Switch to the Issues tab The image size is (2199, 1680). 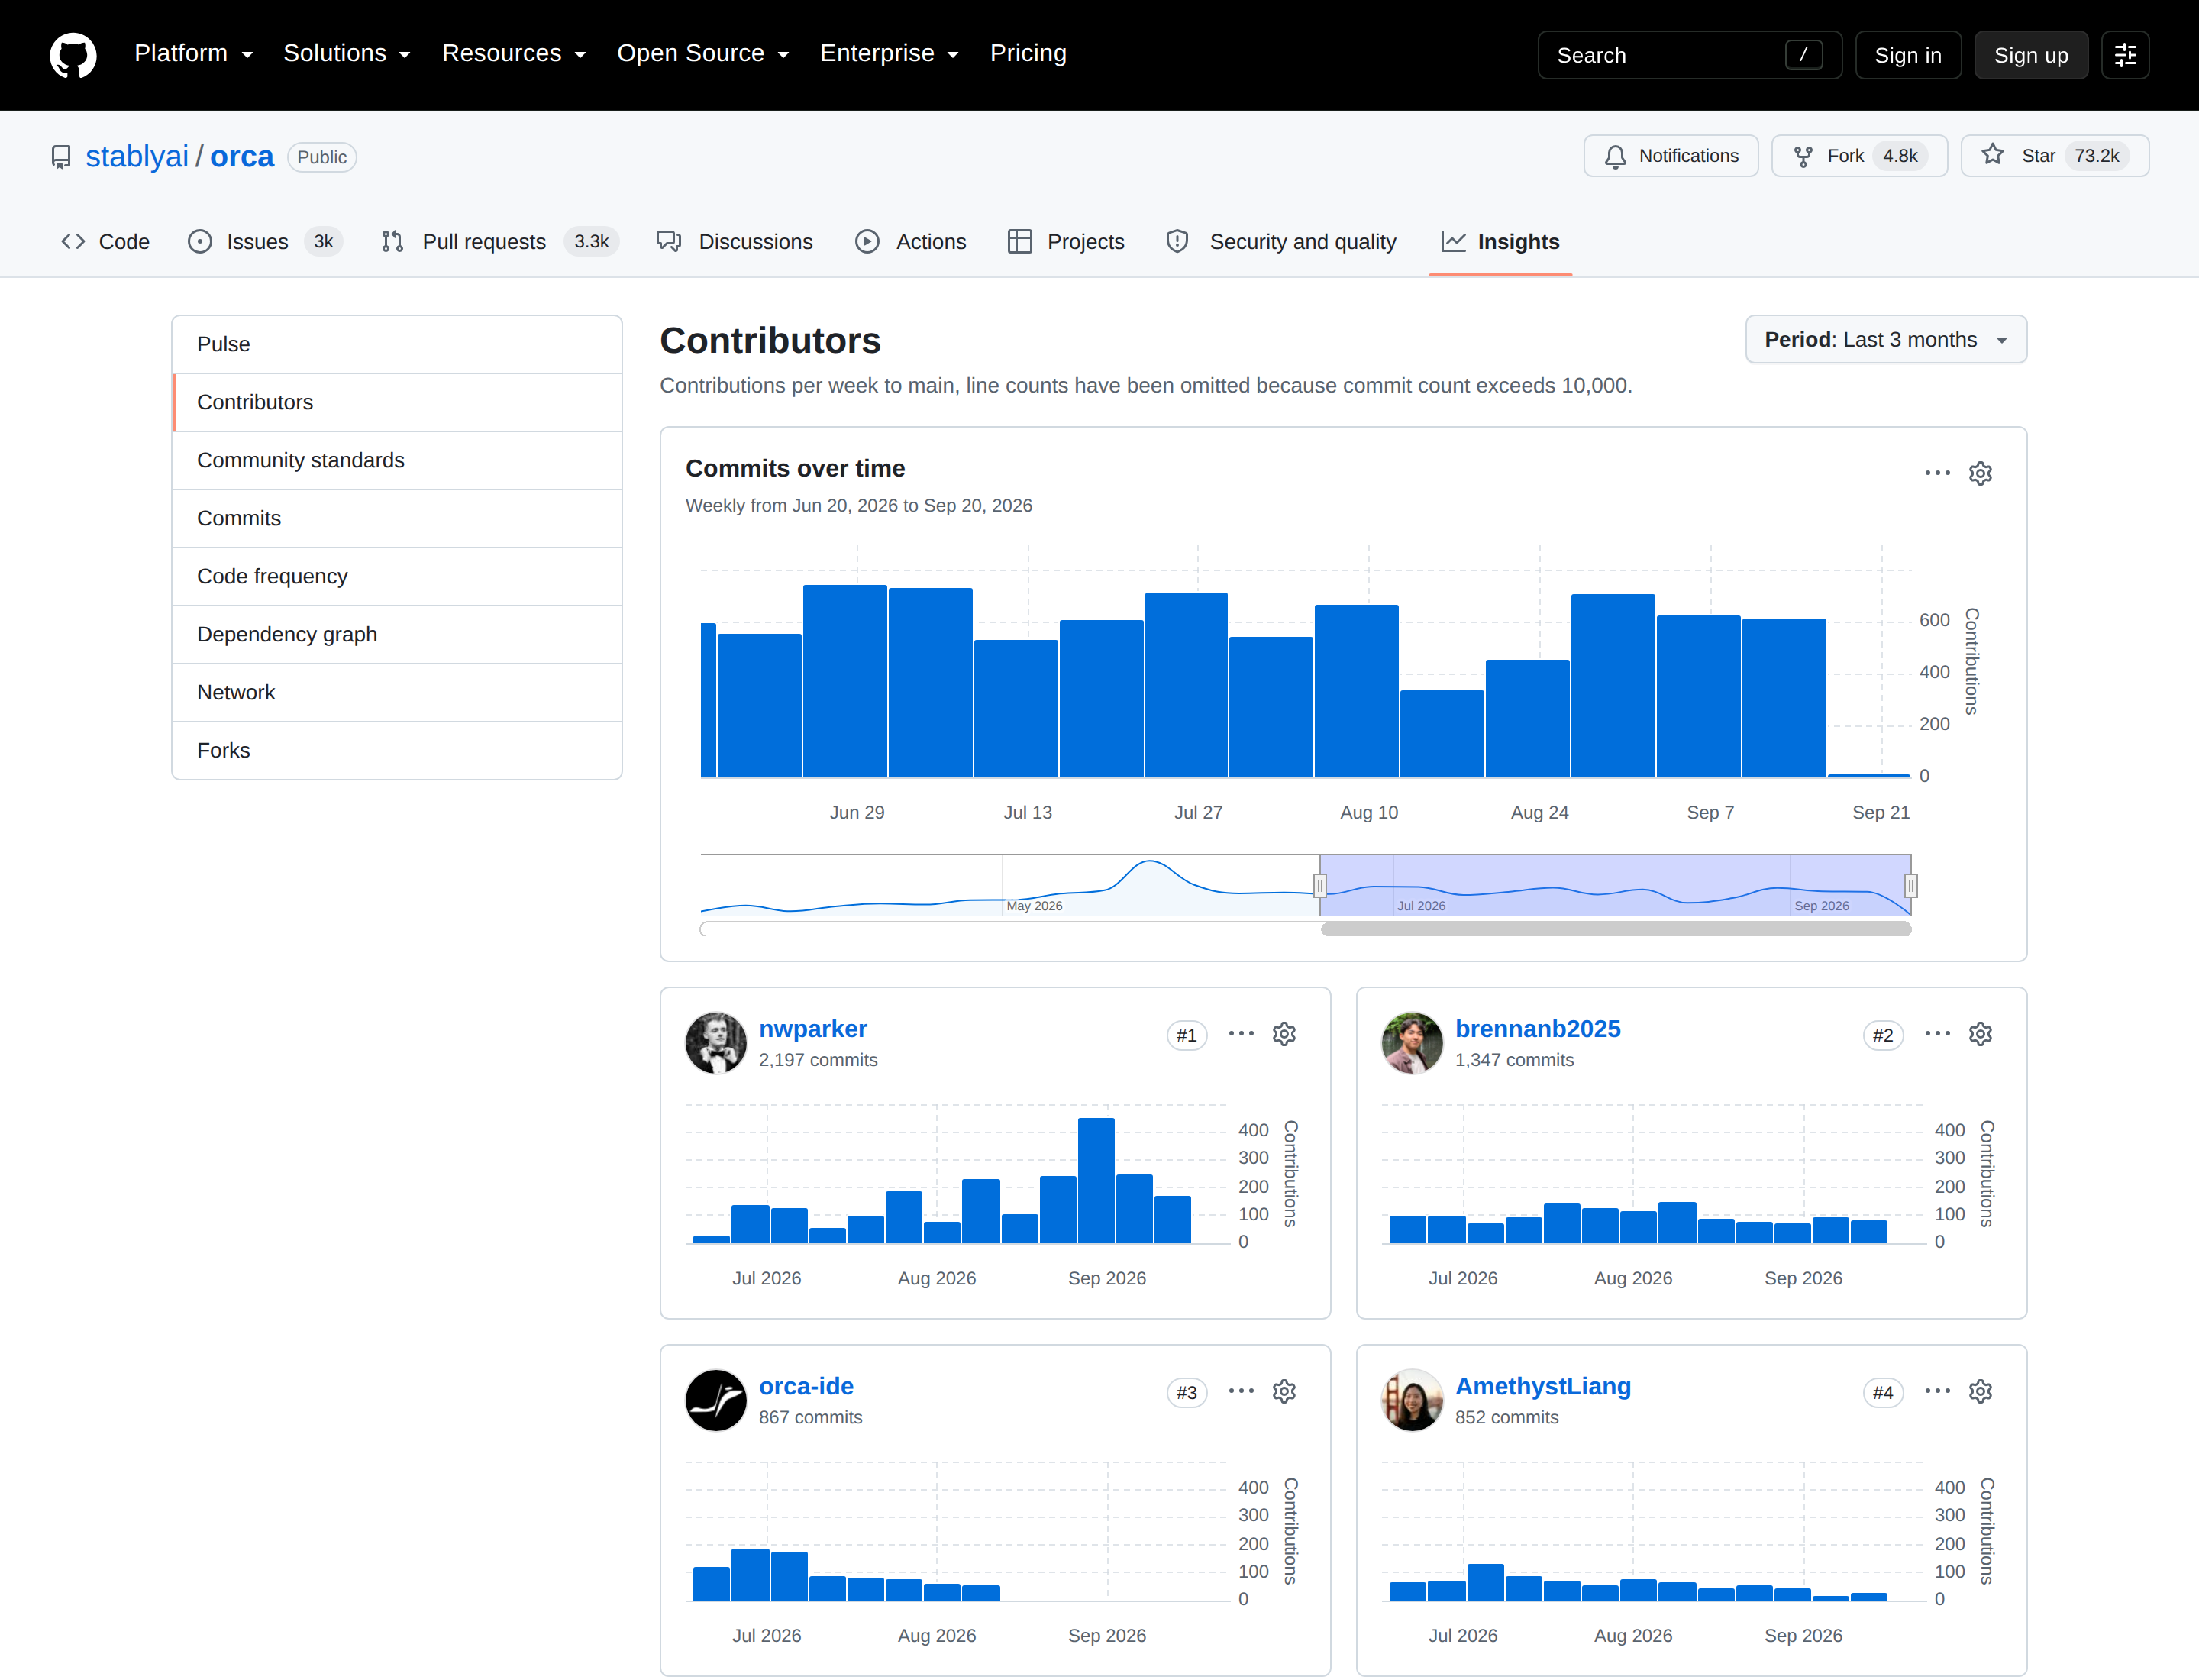pos(265,242)
